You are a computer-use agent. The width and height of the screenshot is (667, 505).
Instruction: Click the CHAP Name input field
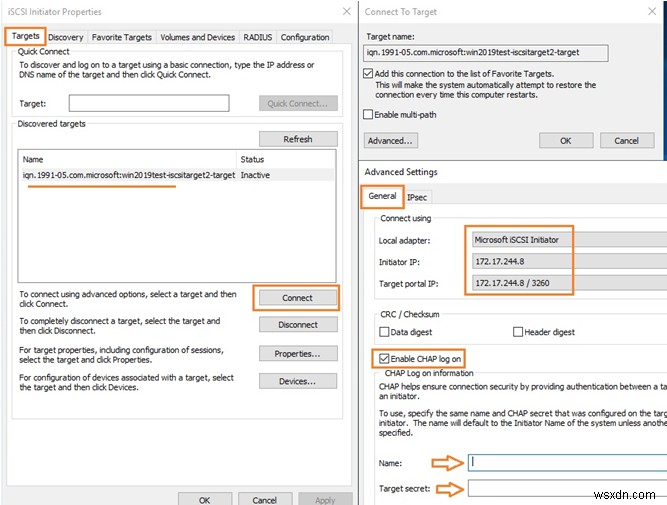click(x=567, y=462)
